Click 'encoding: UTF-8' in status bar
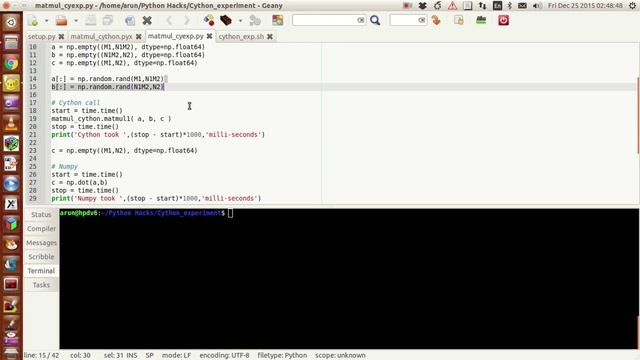This screenshot has height=360, width=640. [x=224, y=355]
